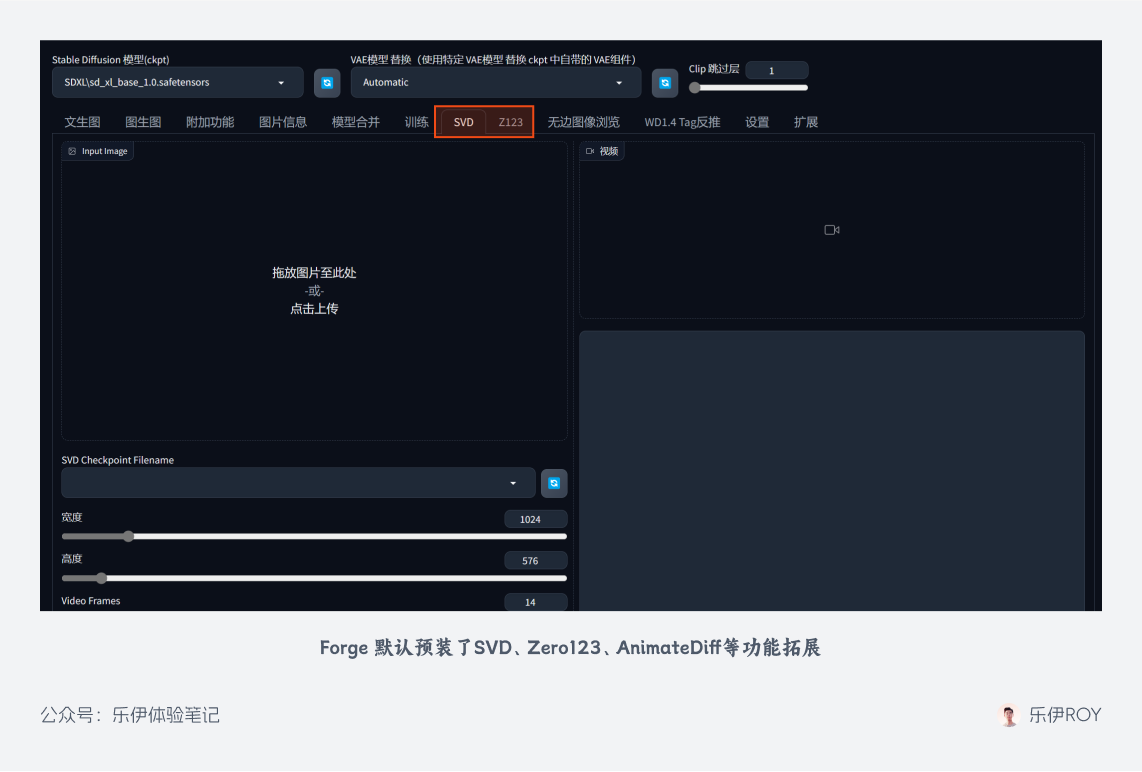Refresh the VAE model list

[x=664, y=83]
